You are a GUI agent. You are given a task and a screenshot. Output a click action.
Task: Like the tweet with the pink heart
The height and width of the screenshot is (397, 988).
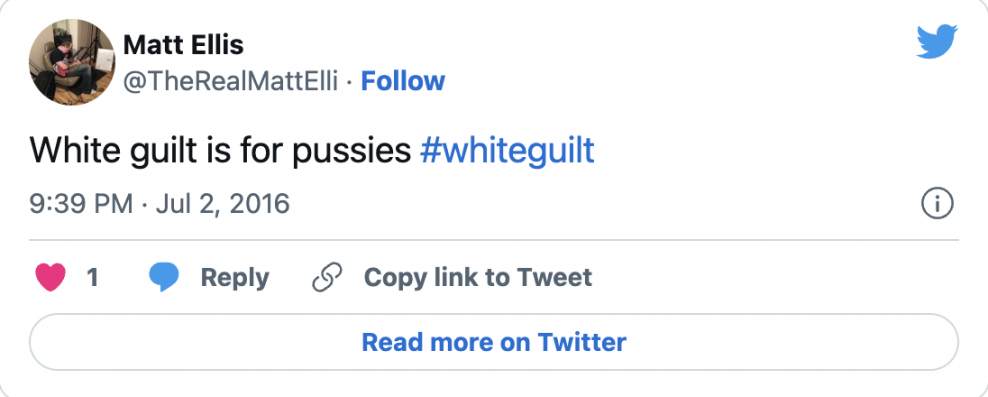[51, 277]
